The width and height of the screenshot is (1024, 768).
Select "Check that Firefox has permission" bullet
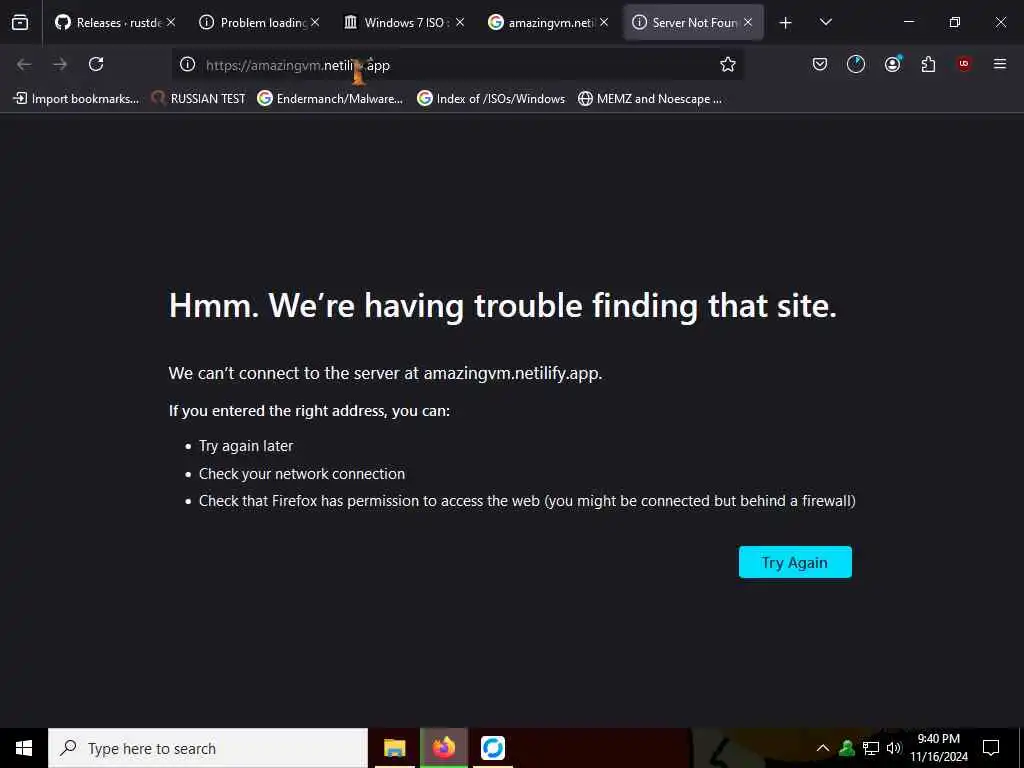[527, 501]
